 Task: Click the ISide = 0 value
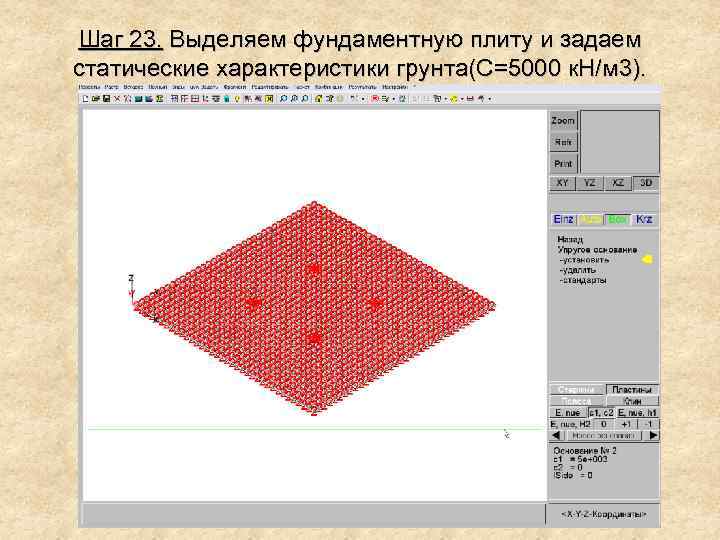coord(573,475)
